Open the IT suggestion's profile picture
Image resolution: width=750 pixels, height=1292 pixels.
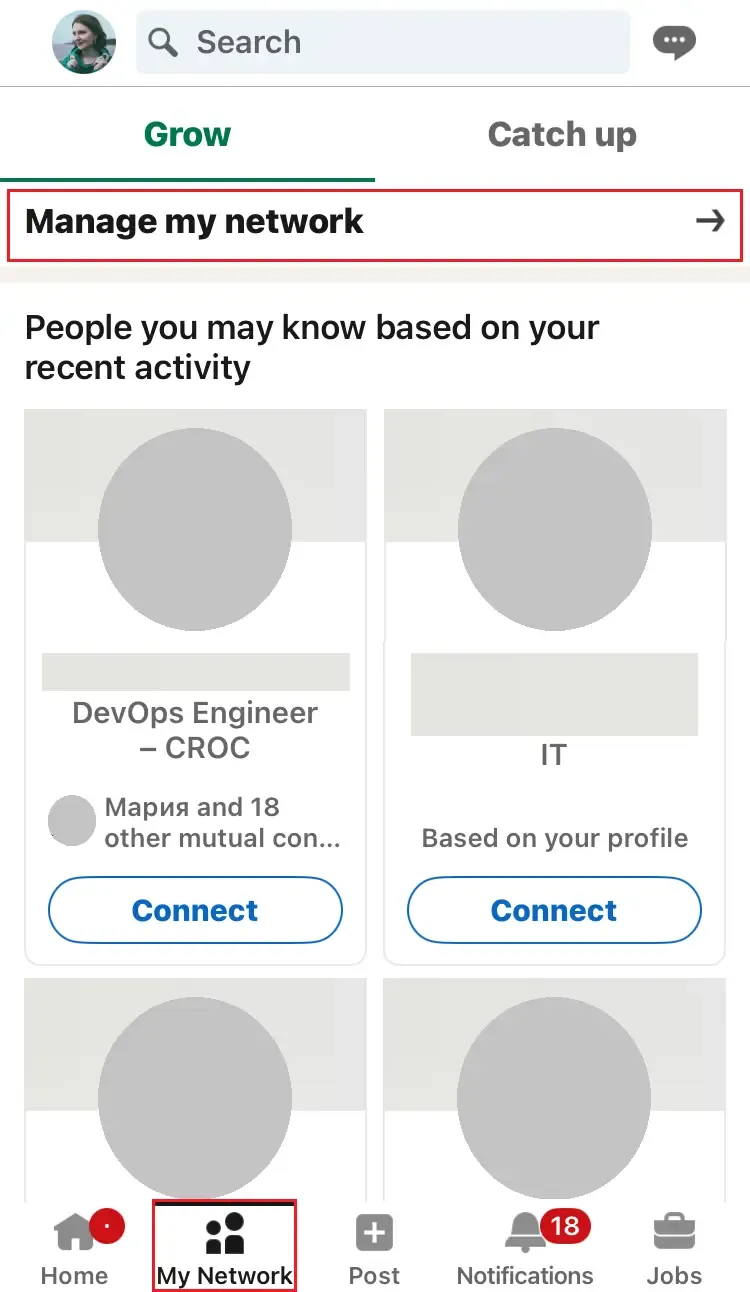click(554, 530)
